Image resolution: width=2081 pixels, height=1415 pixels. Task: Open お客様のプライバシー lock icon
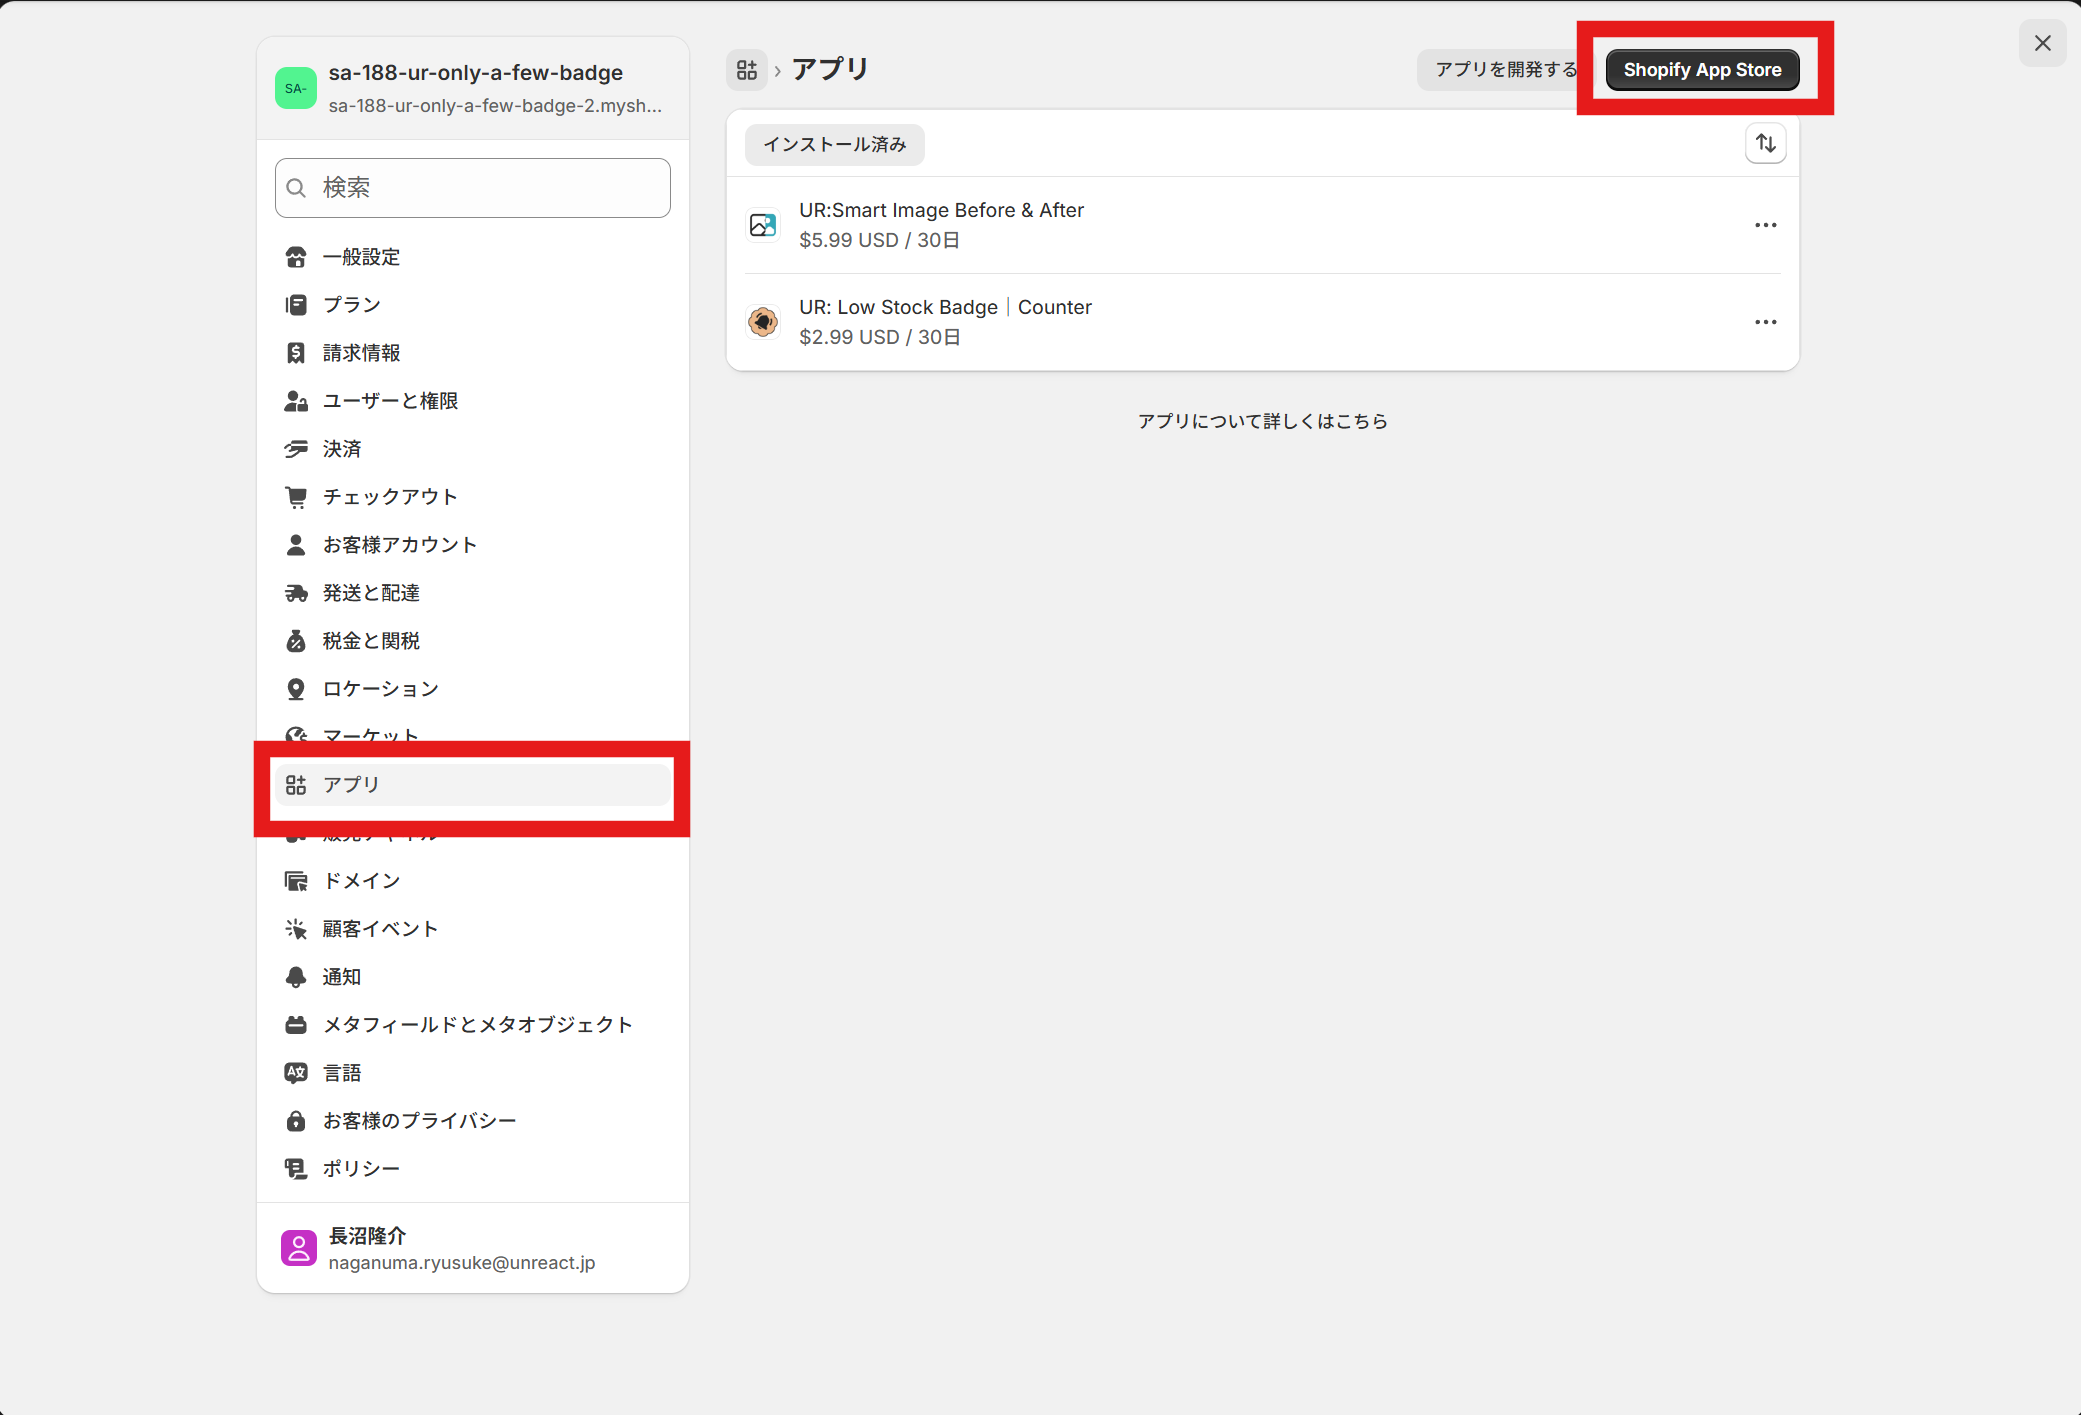(296, 1121)
